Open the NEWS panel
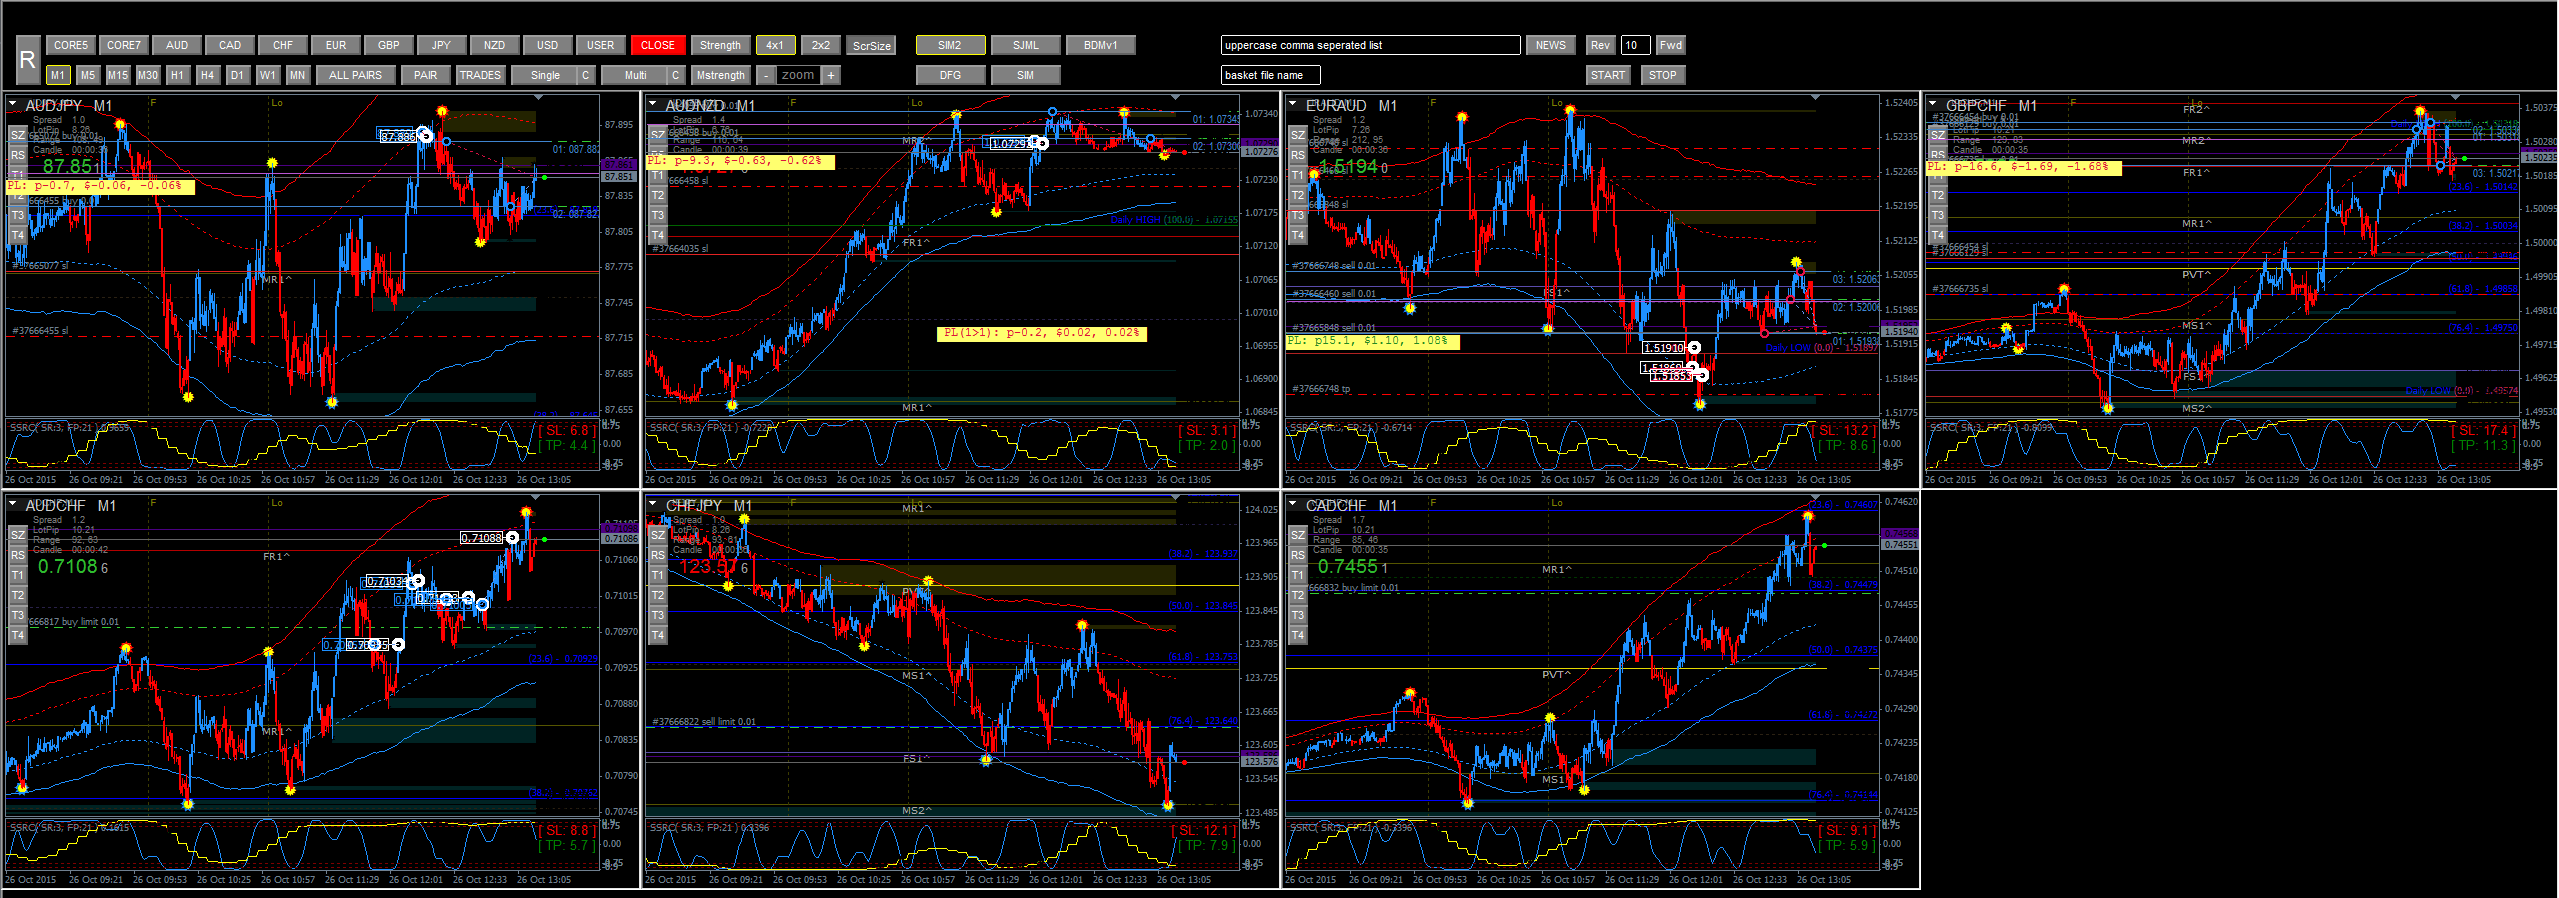The height and width of the screenshot is (898, 2559). click(1550, 45)
